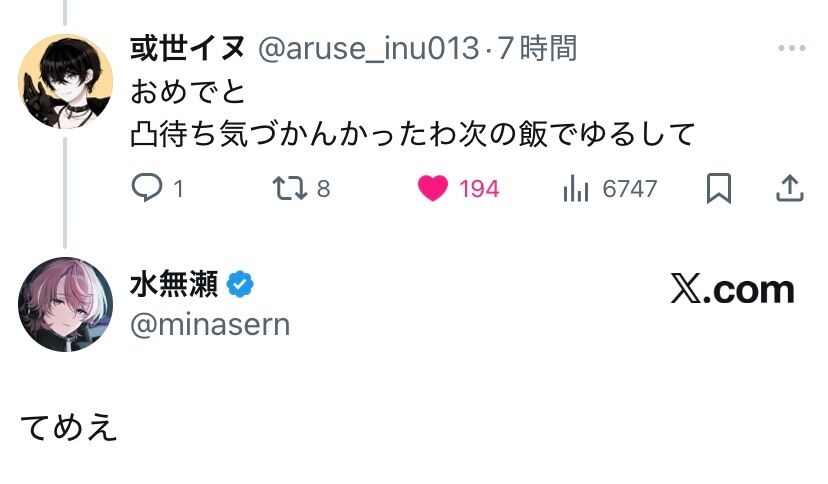828x484 pixels.
Task: Unlike the post via the pink heart
Action: (x=433, y=188)
